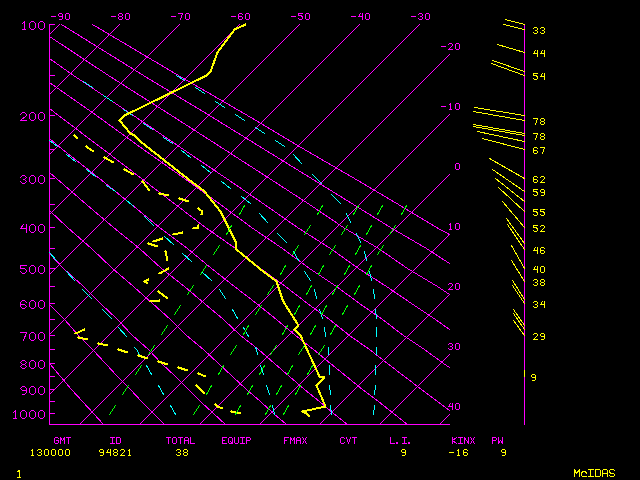Image resolution: width=640 pixels, height=480 pixels.
Task: Click the 700 pressure level label
Action: click(33, 336)
